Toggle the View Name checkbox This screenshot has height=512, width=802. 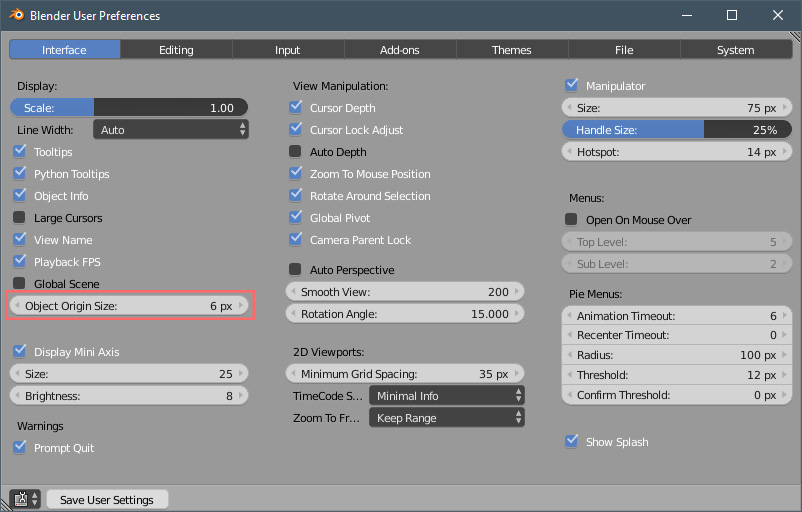(19, 239)
